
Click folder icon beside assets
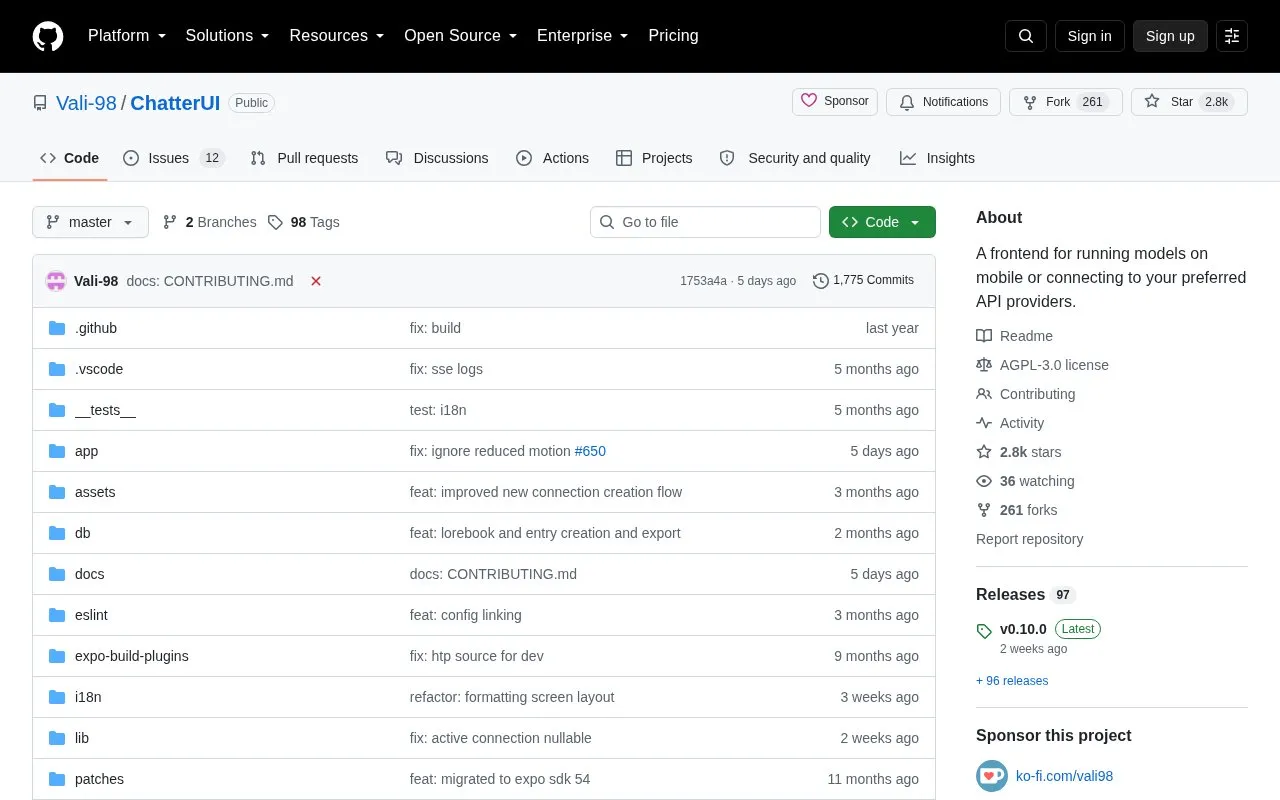click(x=57, y=492)
